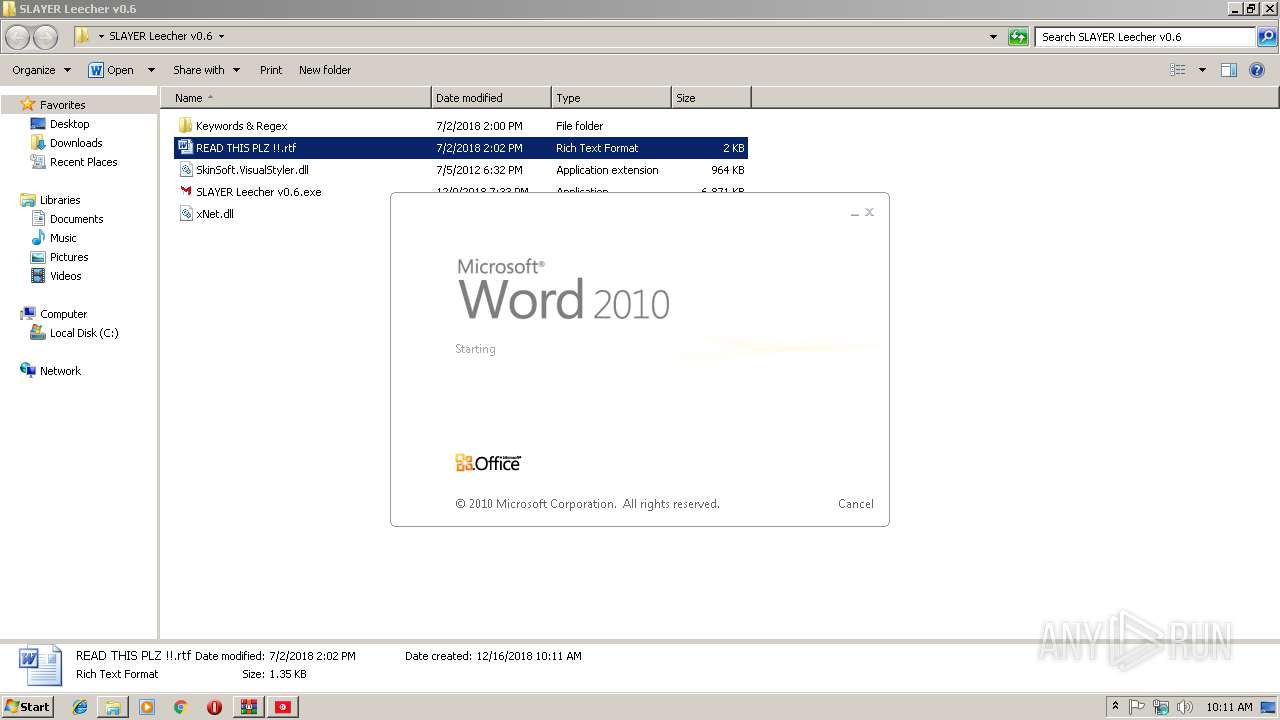1280x720 pixels.
Task: Open Downloads in the navigation pane
Action: pyautogui.click(x=76, y=143)
